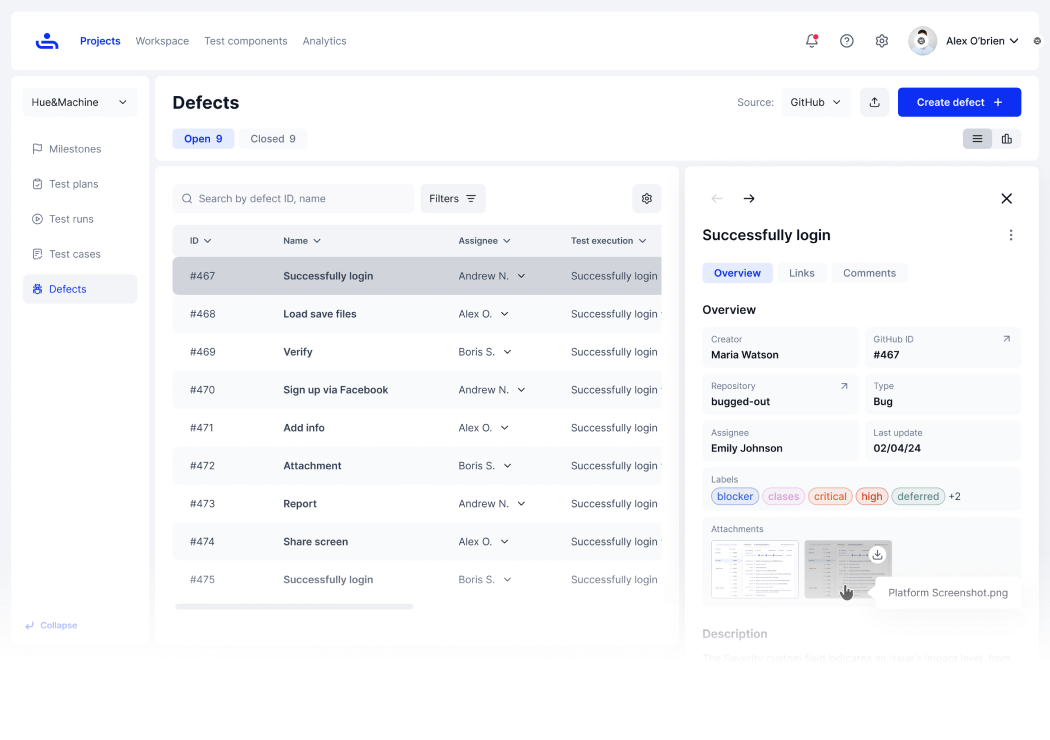
Task: Open the three-dot menu for Successfully login
Action: point(1011,235)
